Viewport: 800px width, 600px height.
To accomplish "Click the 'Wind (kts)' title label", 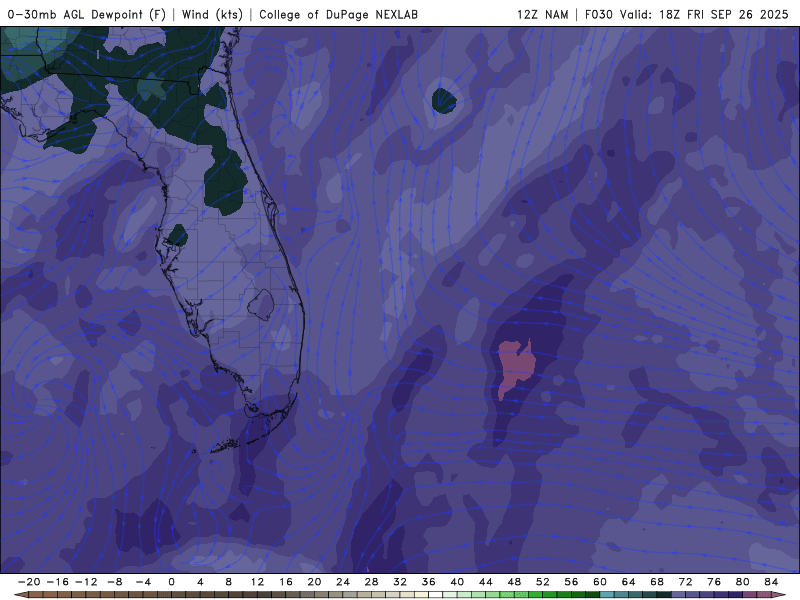I will point(212,14).
